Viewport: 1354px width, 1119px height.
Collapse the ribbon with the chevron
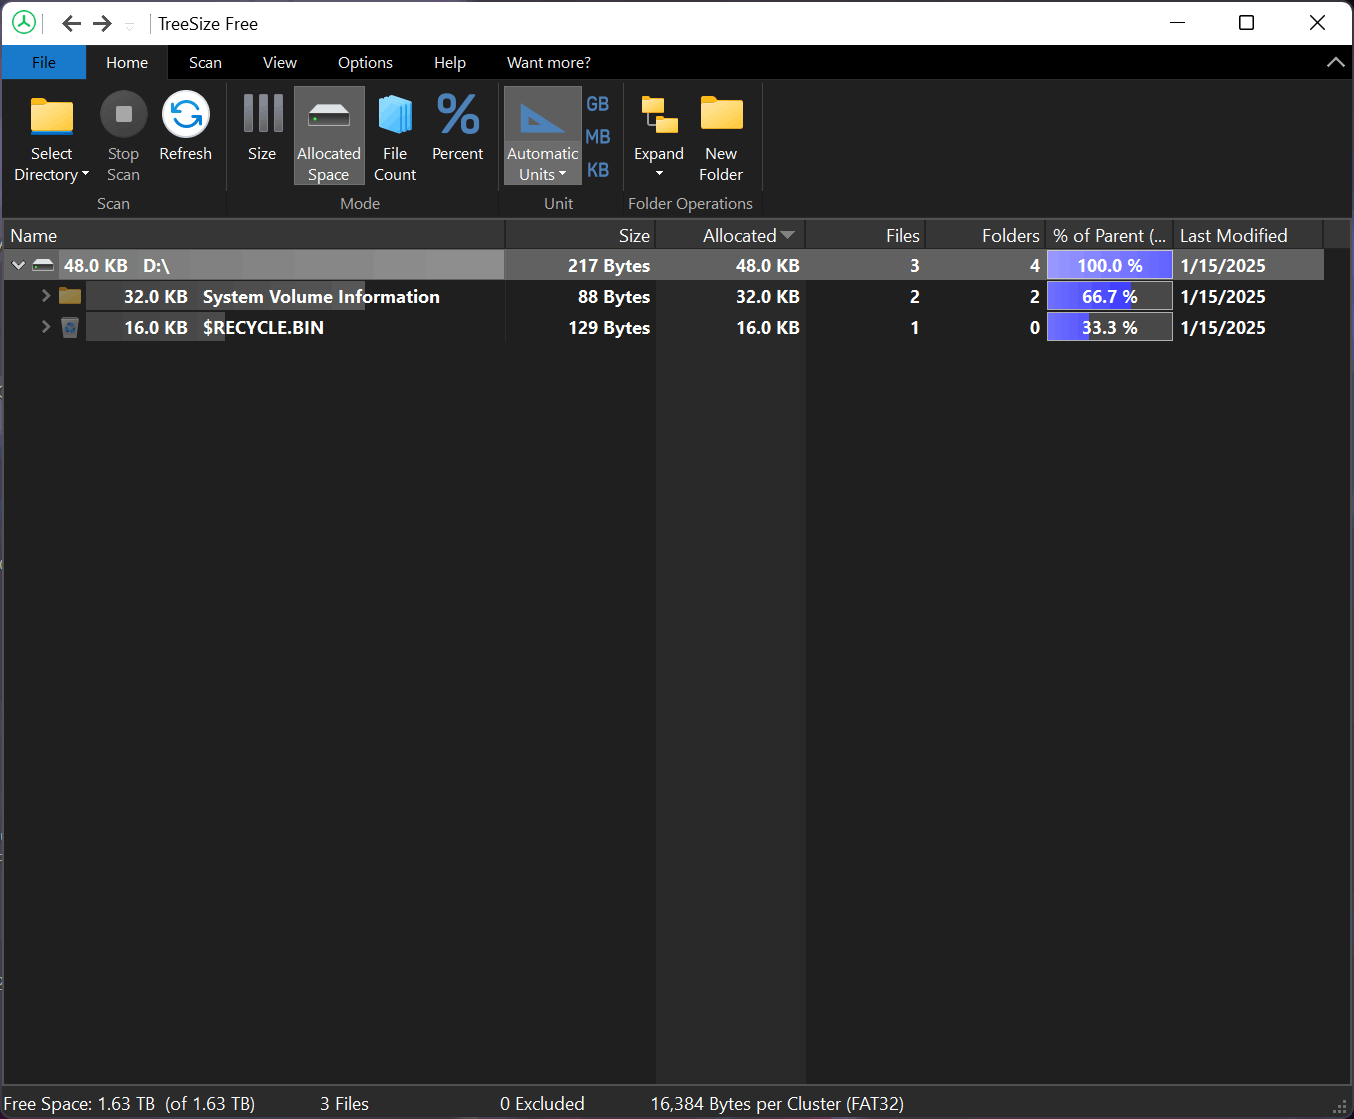click(x=1335, y=62)
